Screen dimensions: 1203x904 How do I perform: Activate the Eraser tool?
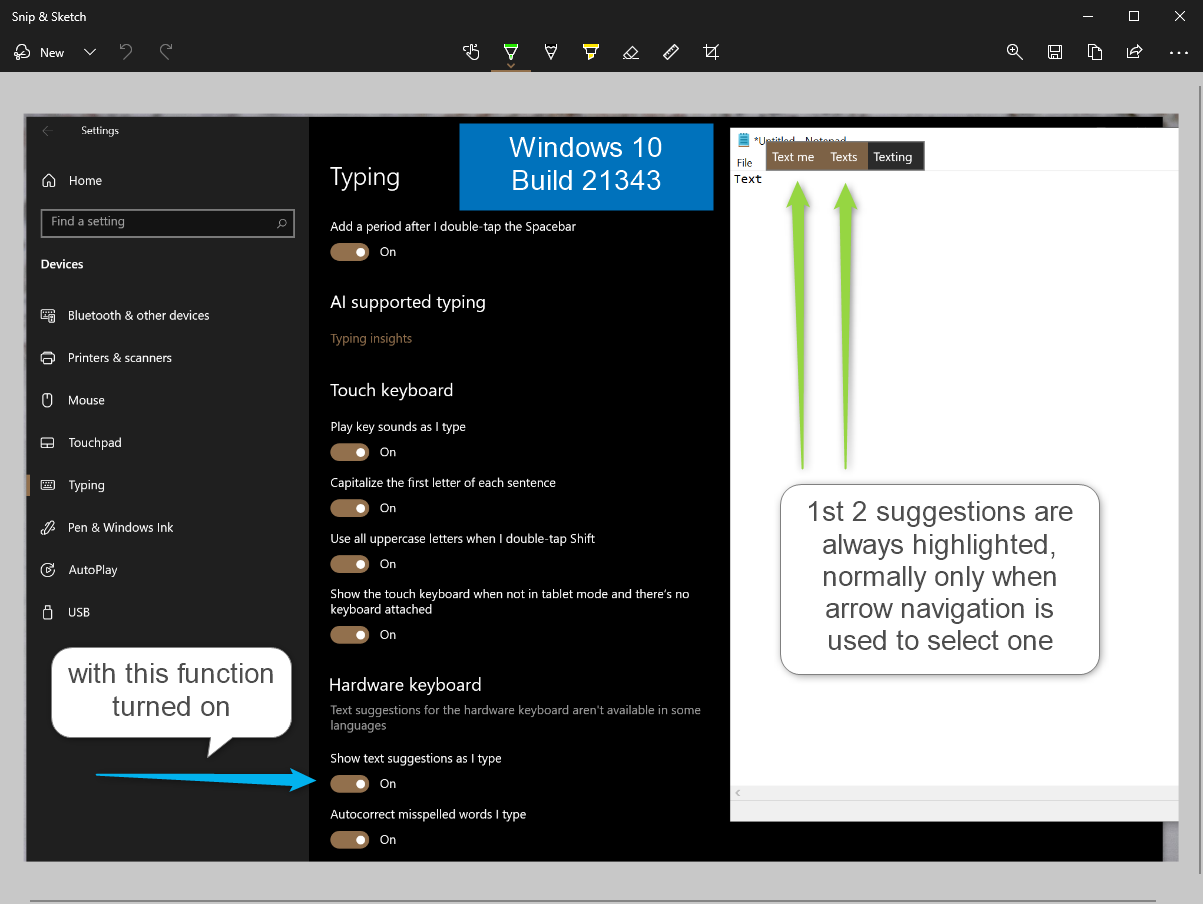[x=630, y=52]
